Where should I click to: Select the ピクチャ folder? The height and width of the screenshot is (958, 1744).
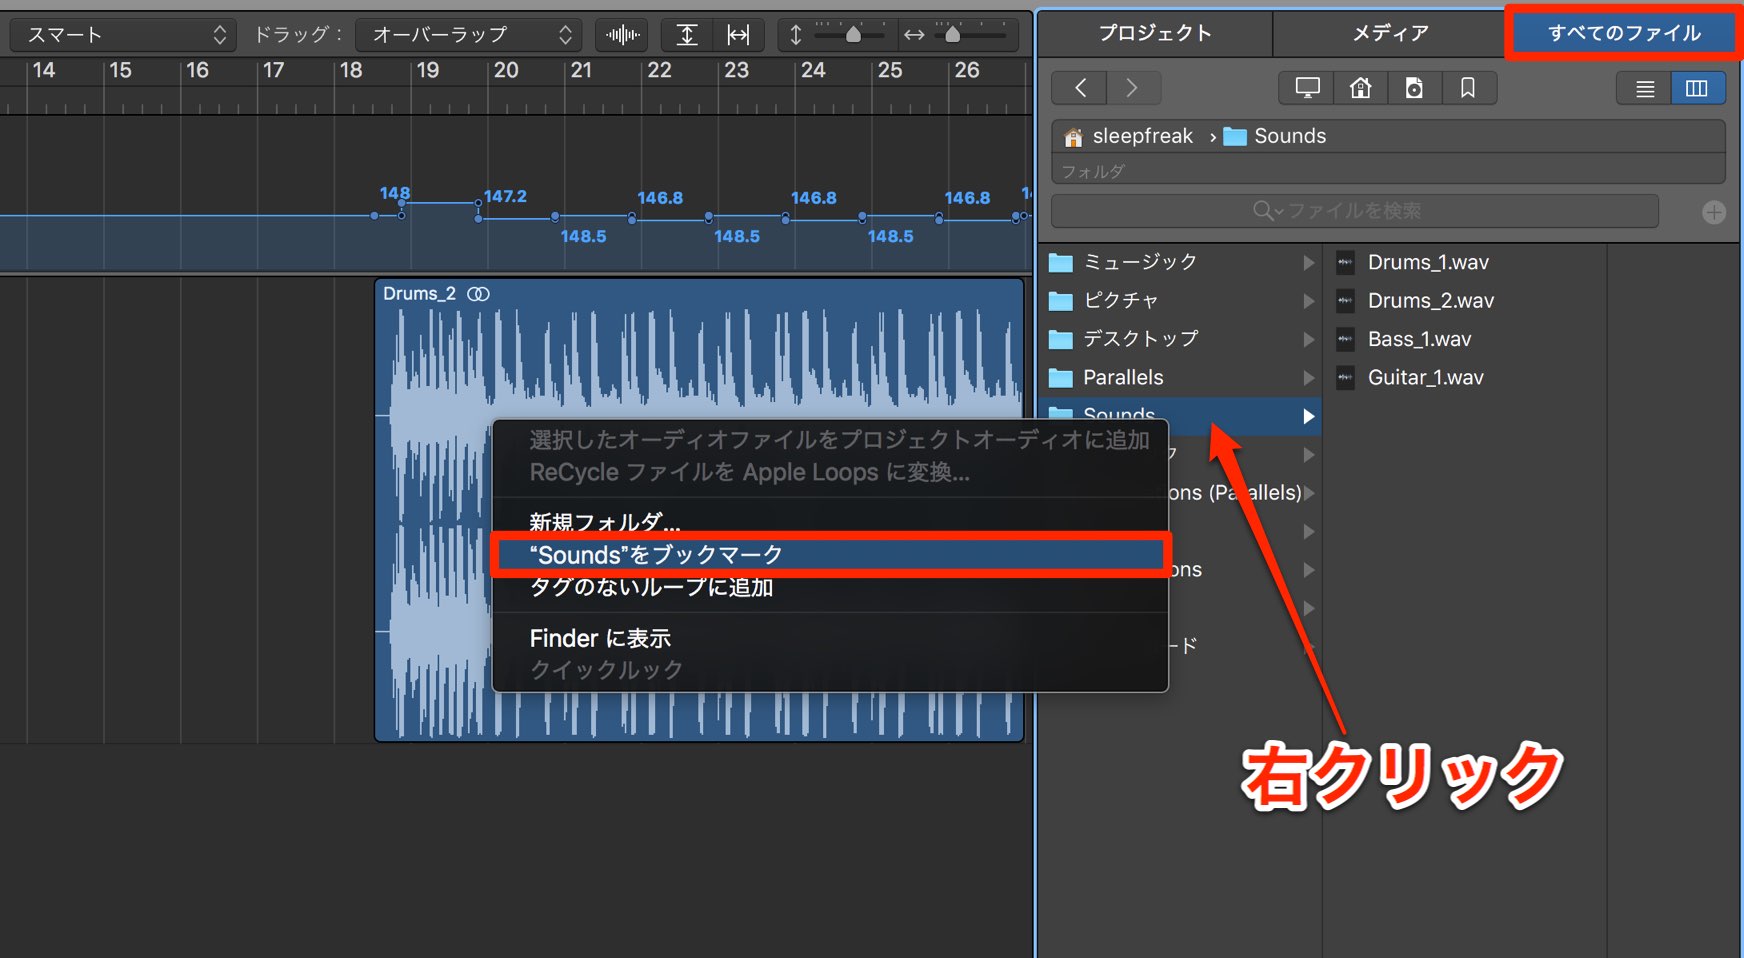pos(1179,300)
